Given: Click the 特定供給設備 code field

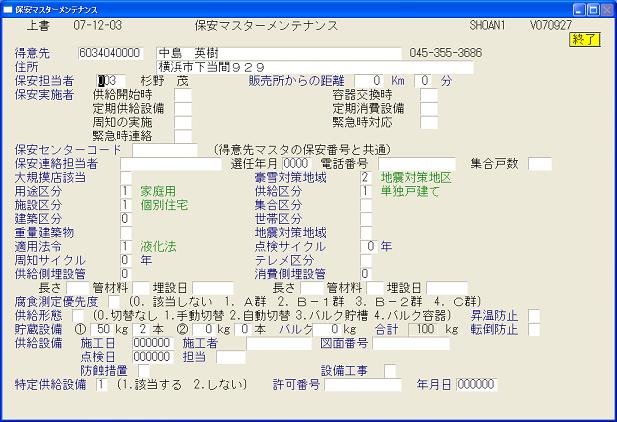Looking at the screenshot, I should click(x=102, y=385).
